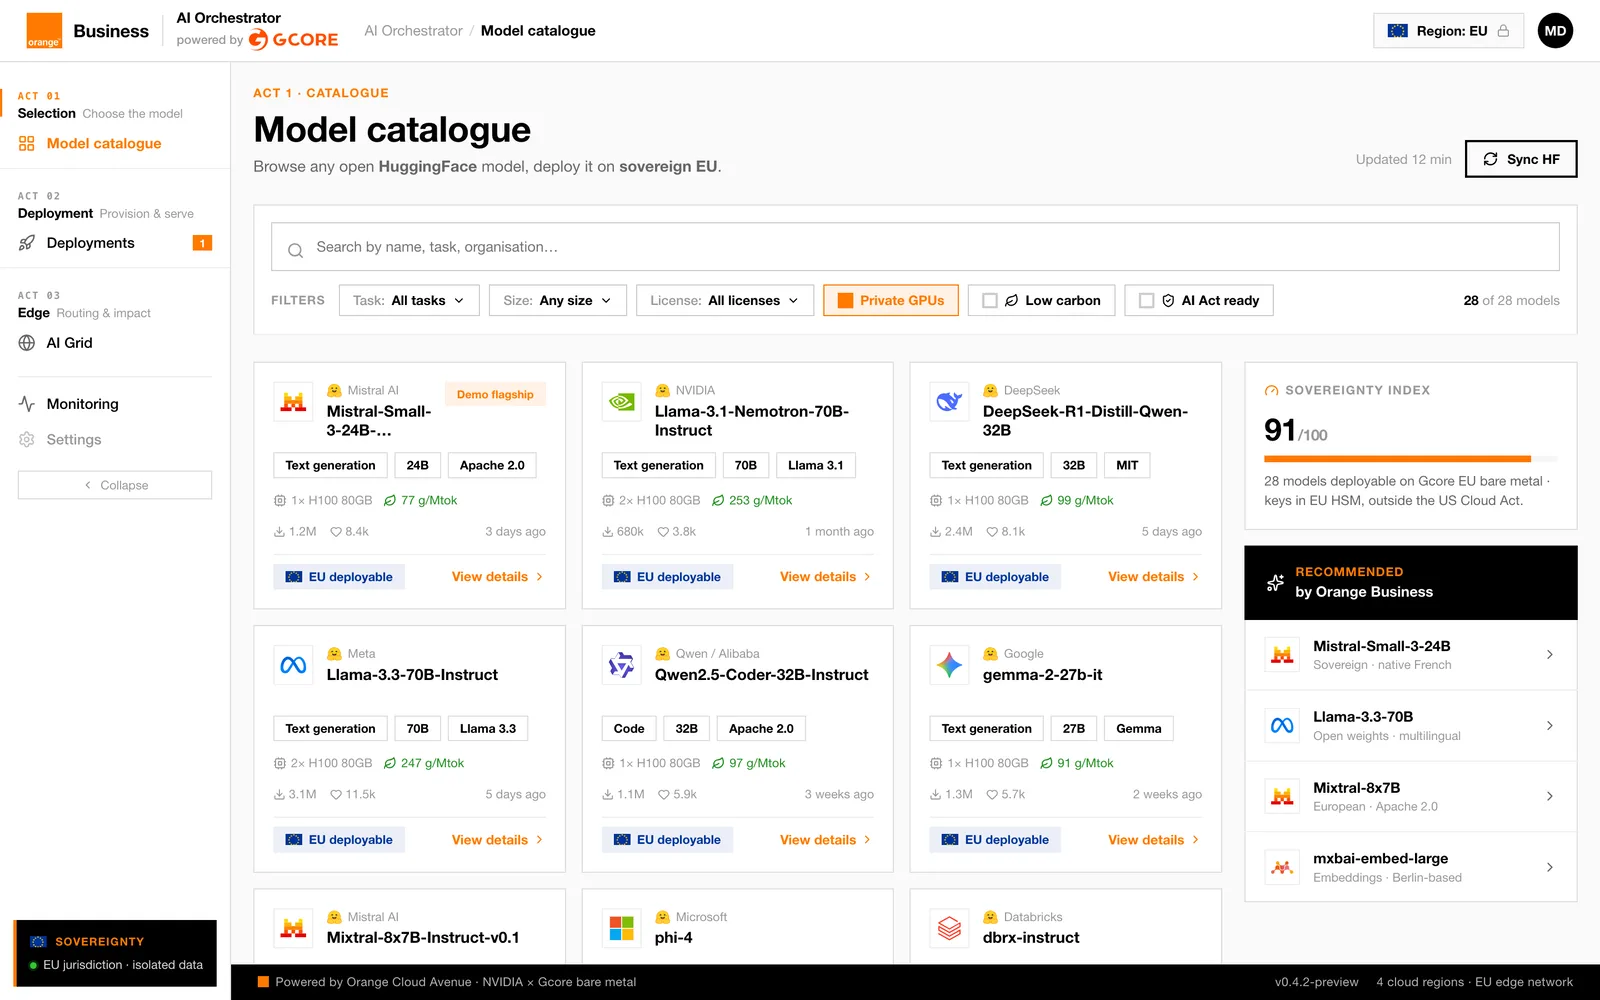Click the Microsoft logo on phi-4 card

tap(621, 928)
